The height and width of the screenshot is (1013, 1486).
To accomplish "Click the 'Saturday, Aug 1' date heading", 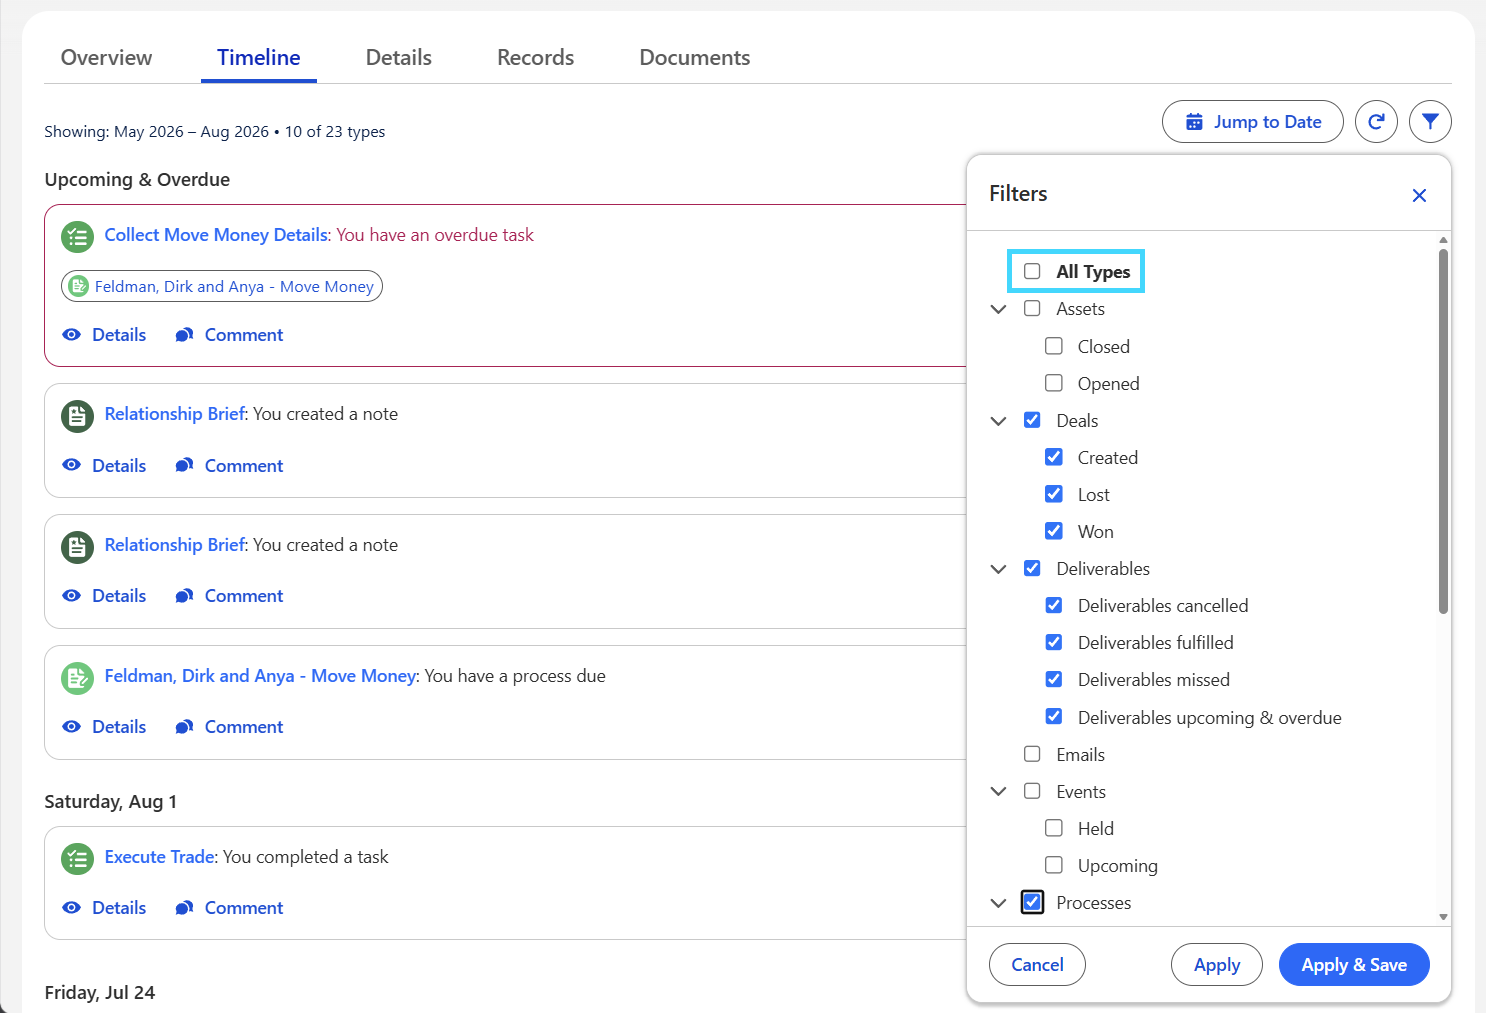I will point(111,802).
